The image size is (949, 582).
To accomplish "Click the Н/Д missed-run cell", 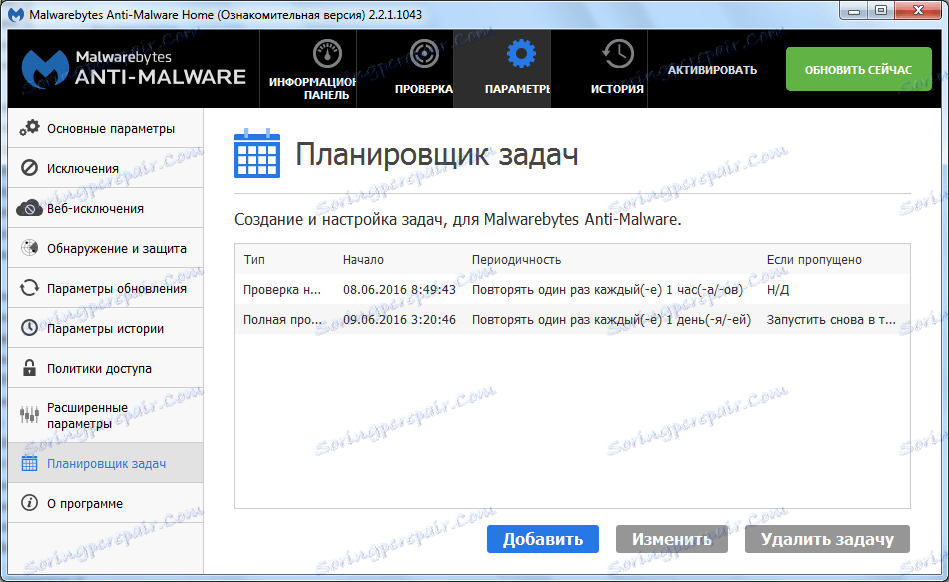I will pyautogui.click(x=778, y=289).
